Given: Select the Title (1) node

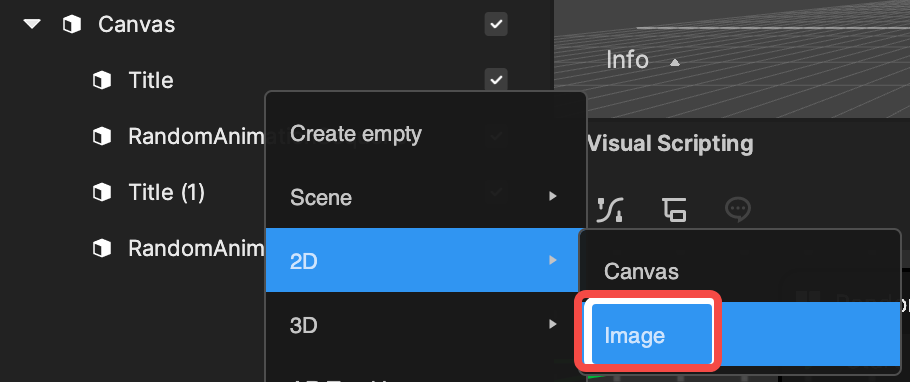Looking at the screenshot, I should click(167, 192).
